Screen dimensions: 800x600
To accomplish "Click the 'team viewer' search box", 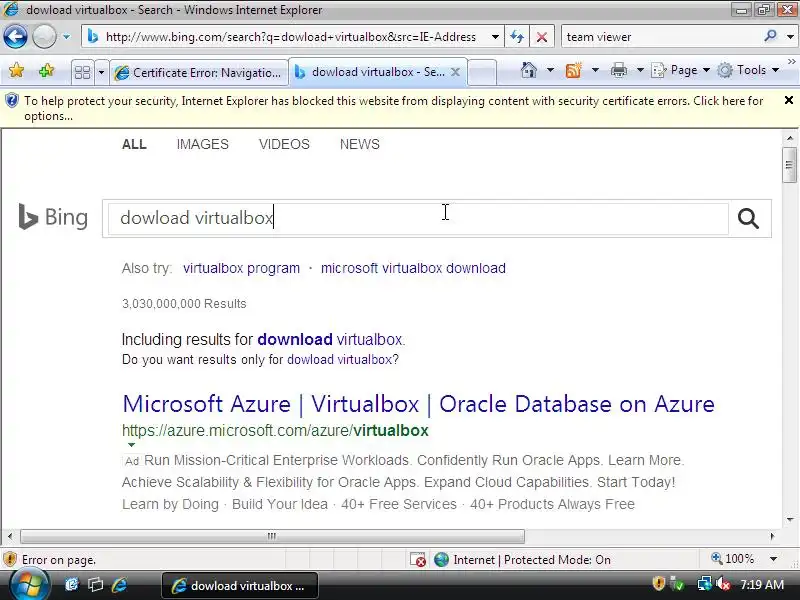I will pos(661,37).
